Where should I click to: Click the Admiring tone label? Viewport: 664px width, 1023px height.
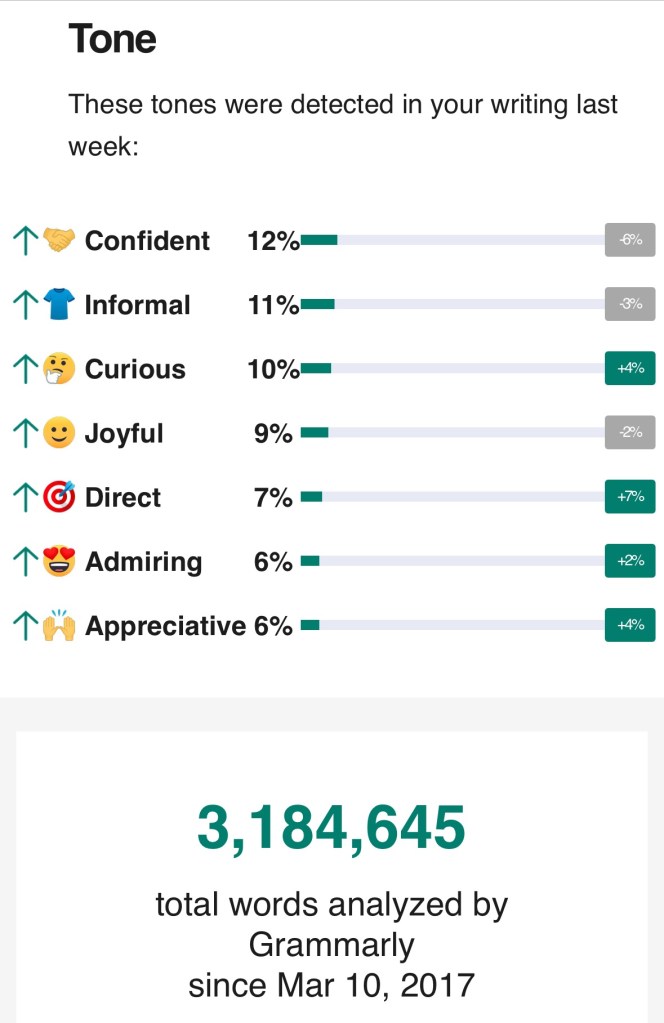click(143, 562)
